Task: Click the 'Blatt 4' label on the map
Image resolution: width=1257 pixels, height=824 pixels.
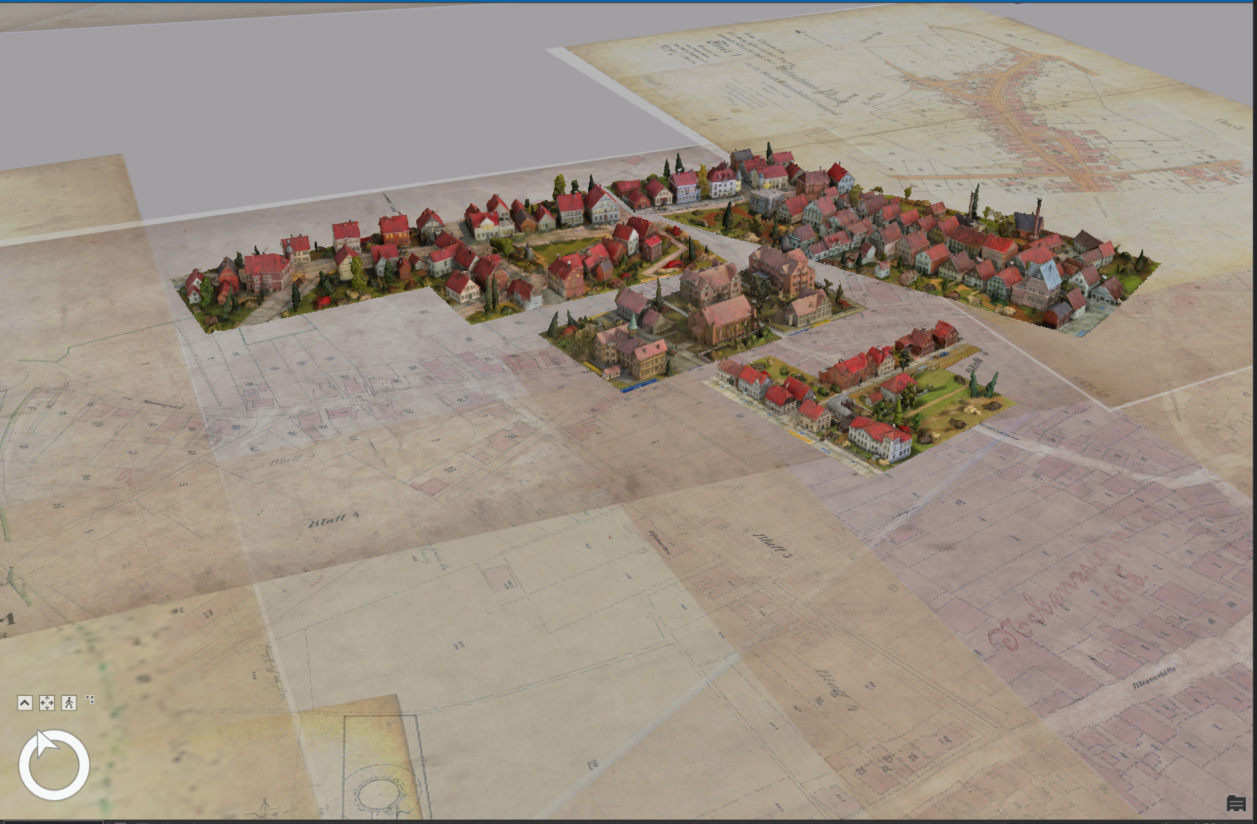Action: click(x=333, y=520)
